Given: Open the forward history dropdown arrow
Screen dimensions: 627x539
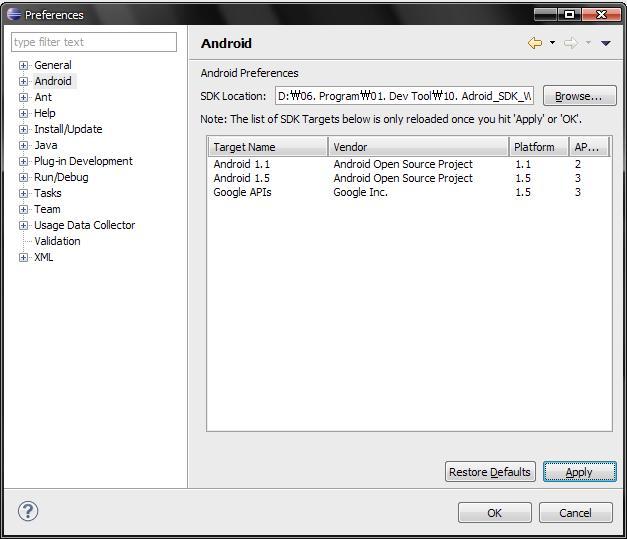Looking at the screenshot, I should tap(588, 42).
